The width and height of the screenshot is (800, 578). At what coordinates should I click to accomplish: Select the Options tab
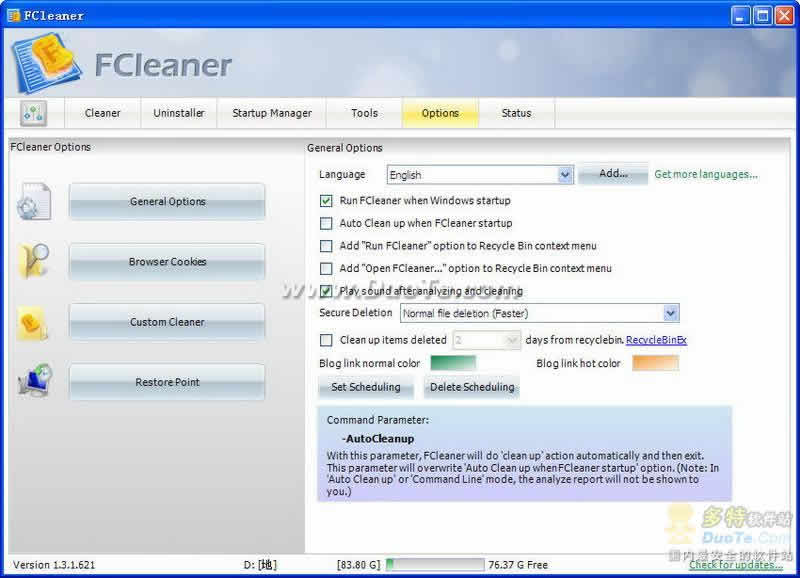(440, 113)
